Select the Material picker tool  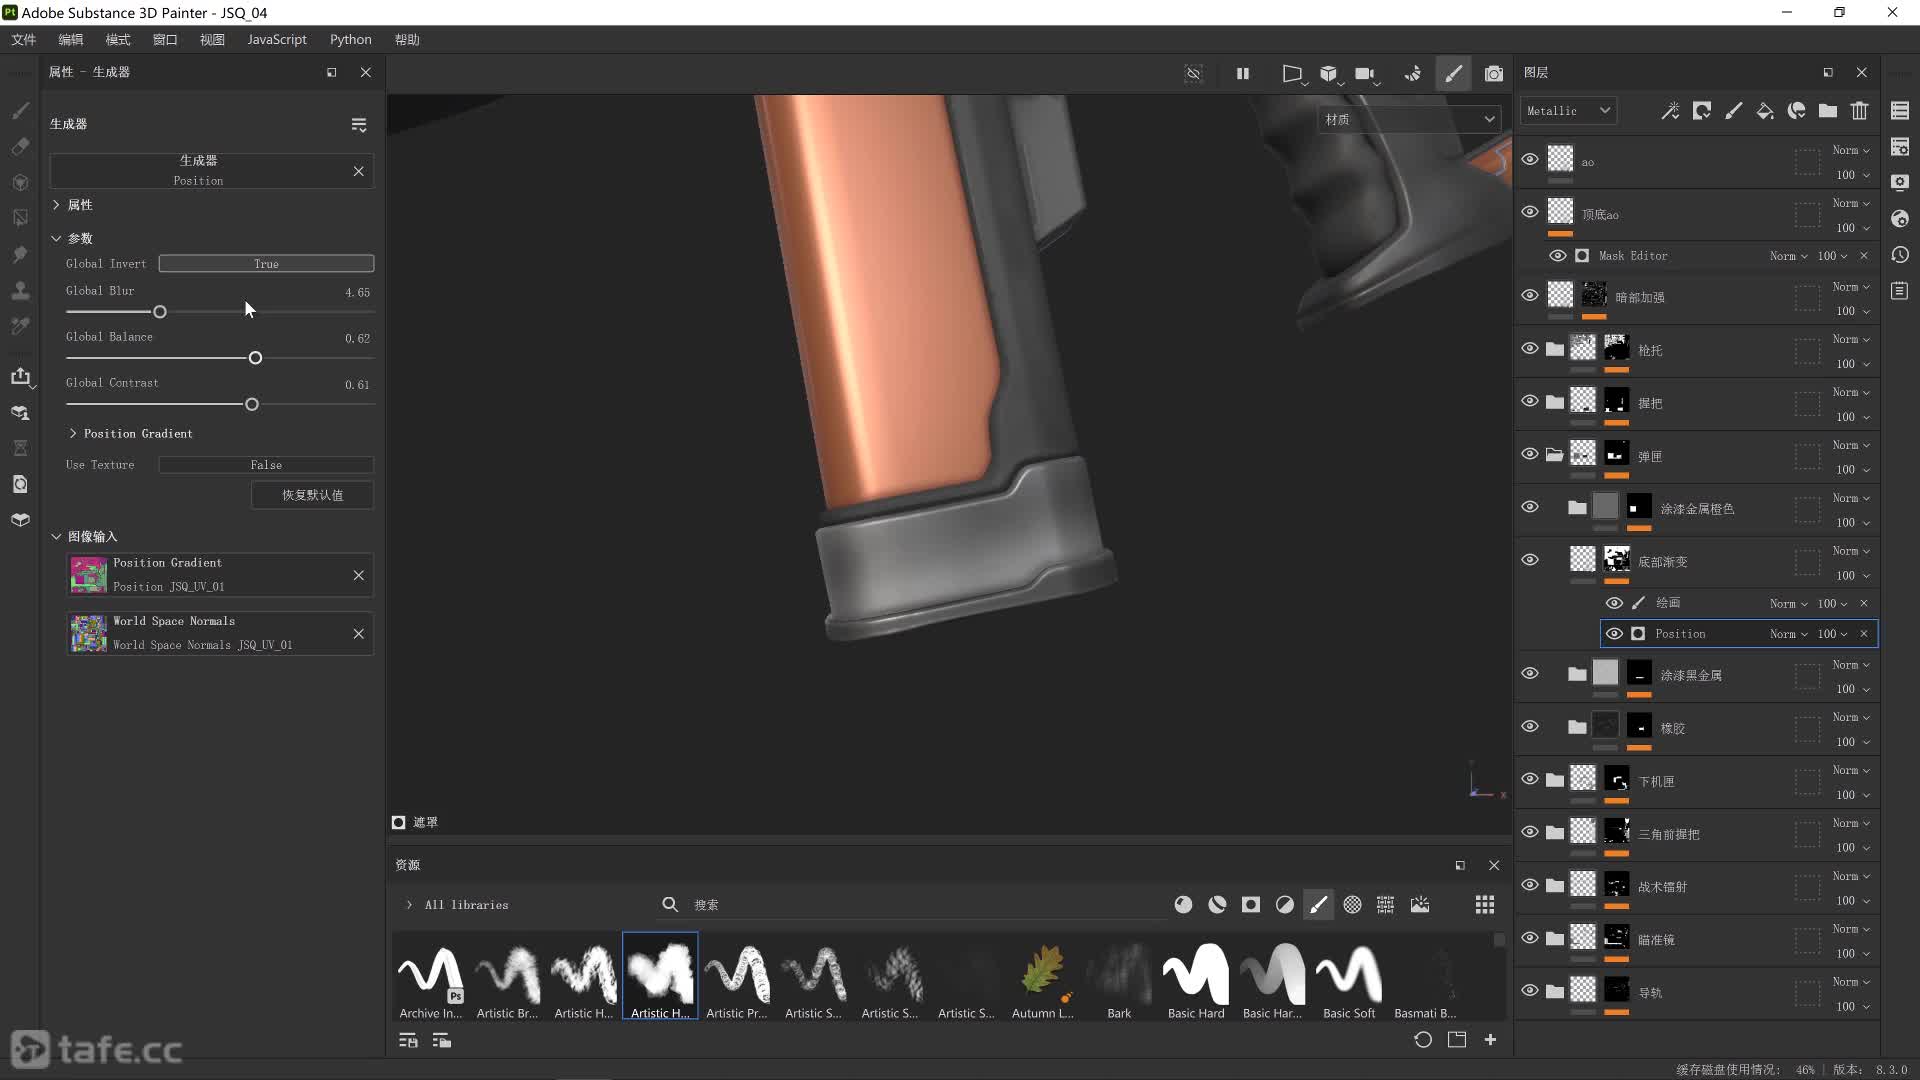pyautogui.click(x=20, y=326)
